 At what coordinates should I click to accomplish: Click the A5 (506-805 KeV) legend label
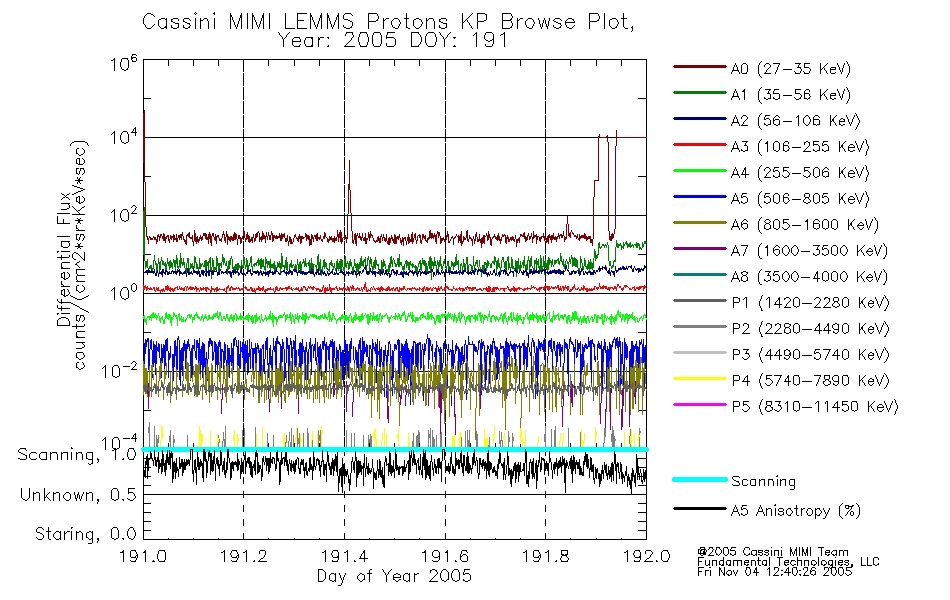pyautogui.click(x=800, y=199)
